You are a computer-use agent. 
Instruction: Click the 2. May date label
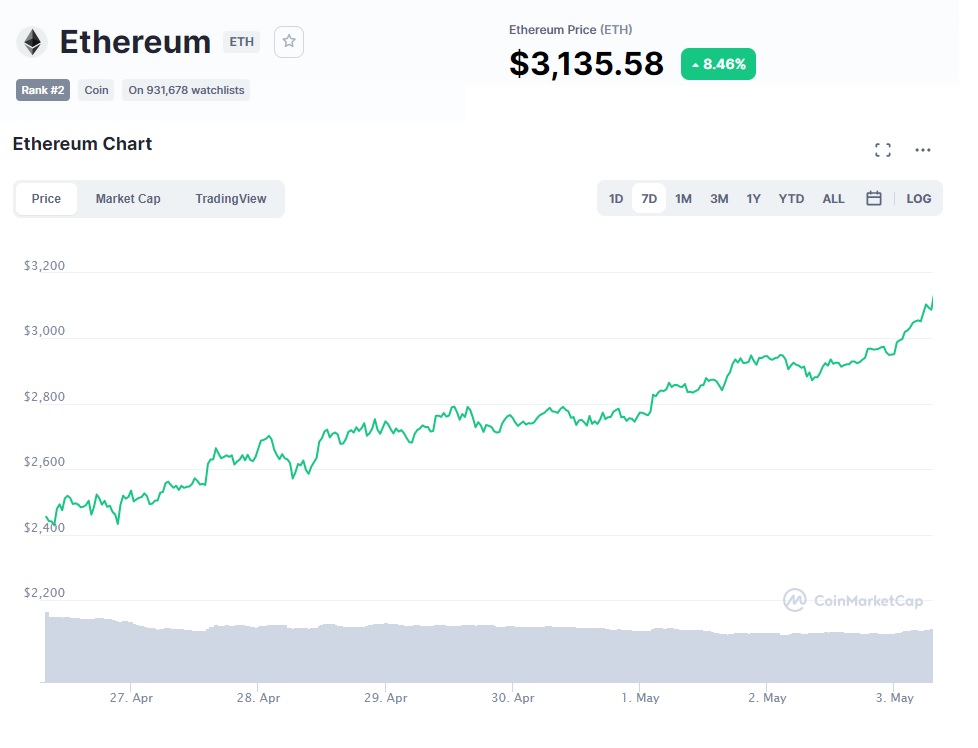click(767, 697)
